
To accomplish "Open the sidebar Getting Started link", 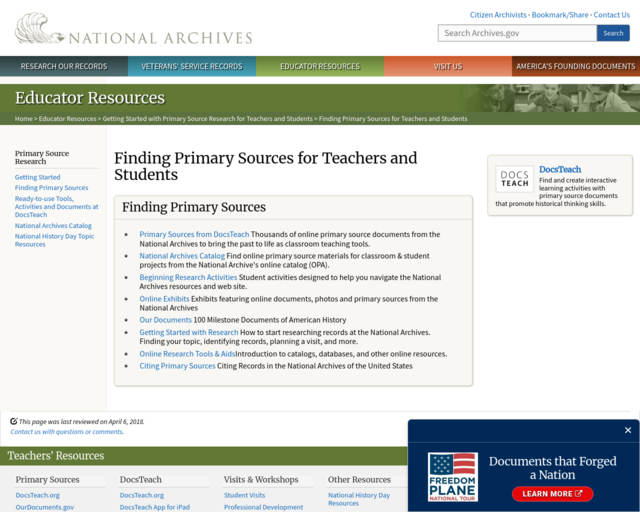I will (x=38, y=177).
